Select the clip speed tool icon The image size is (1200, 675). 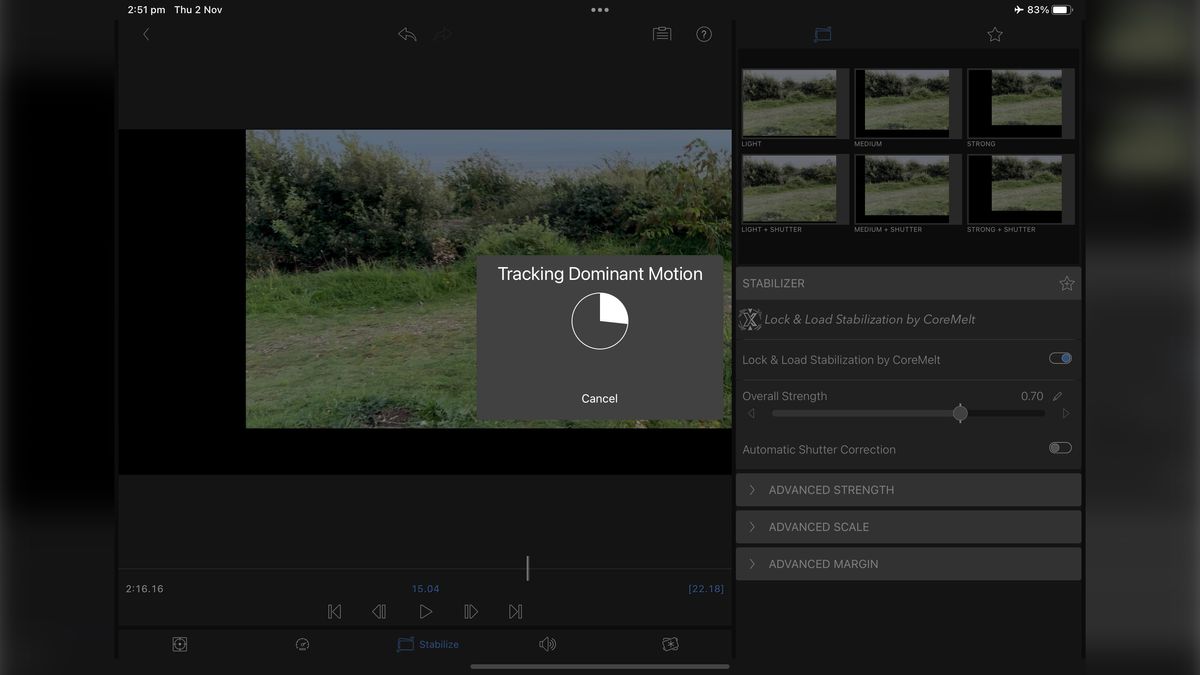point(302,644)
